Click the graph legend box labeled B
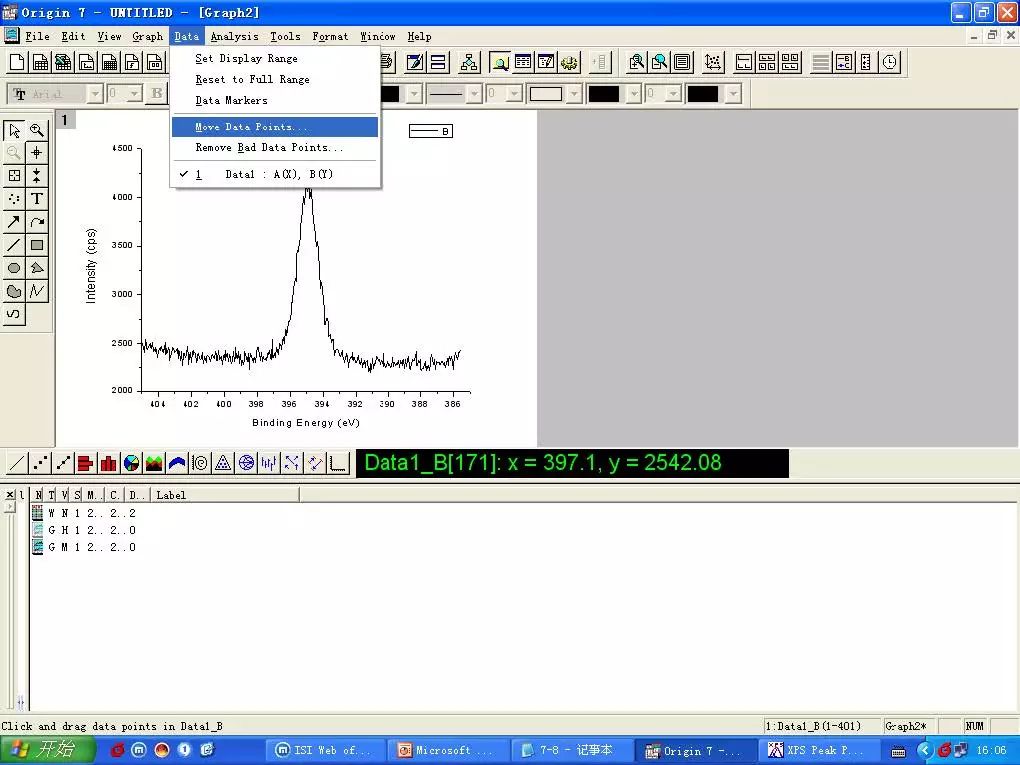Image resolution: width=1020 pixels, height=765 pixels. [431, 131]
